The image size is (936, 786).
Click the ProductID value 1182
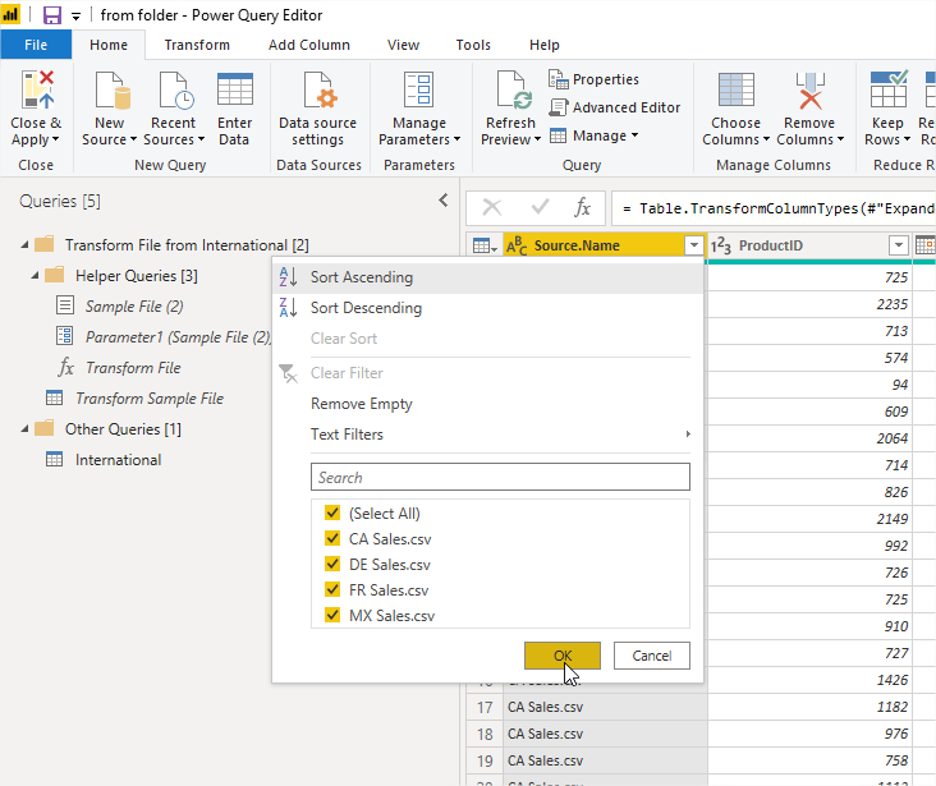(x=892, y=707)
